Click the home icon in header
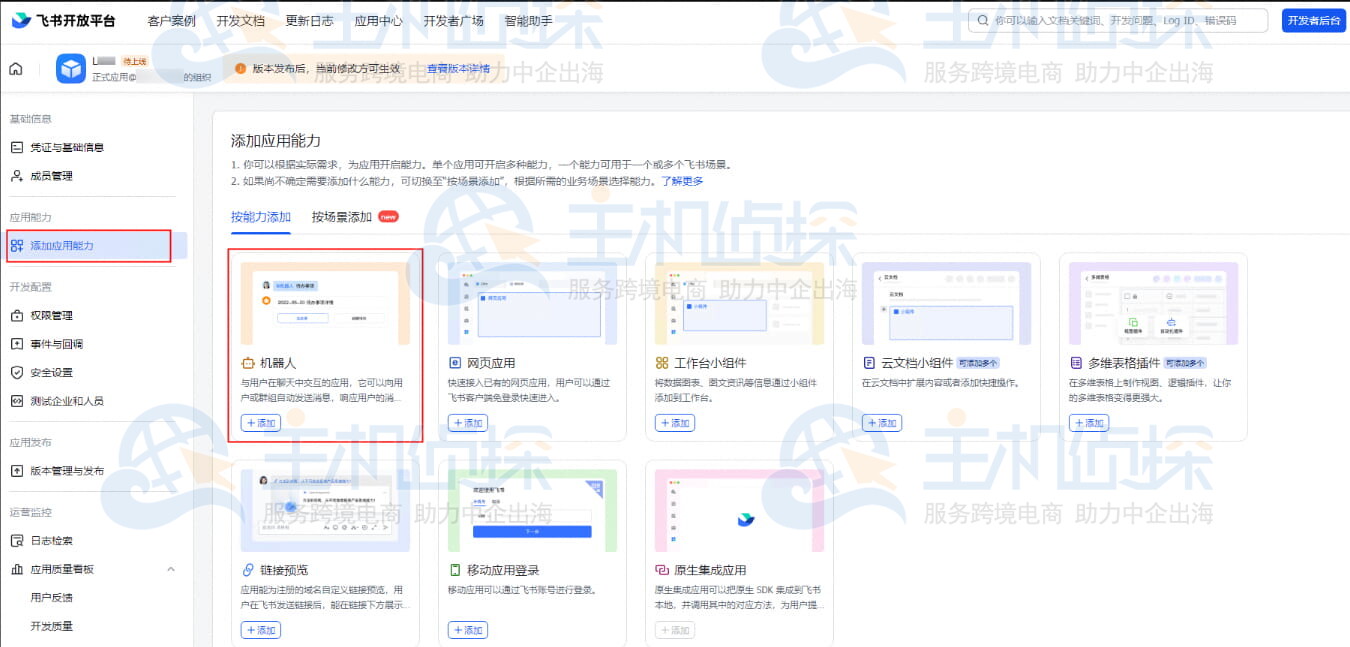 click(16, 69)
